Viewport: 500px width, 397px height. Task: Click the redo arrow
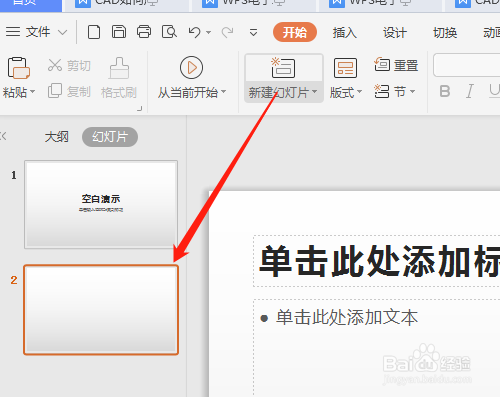(x=227, y=32)
